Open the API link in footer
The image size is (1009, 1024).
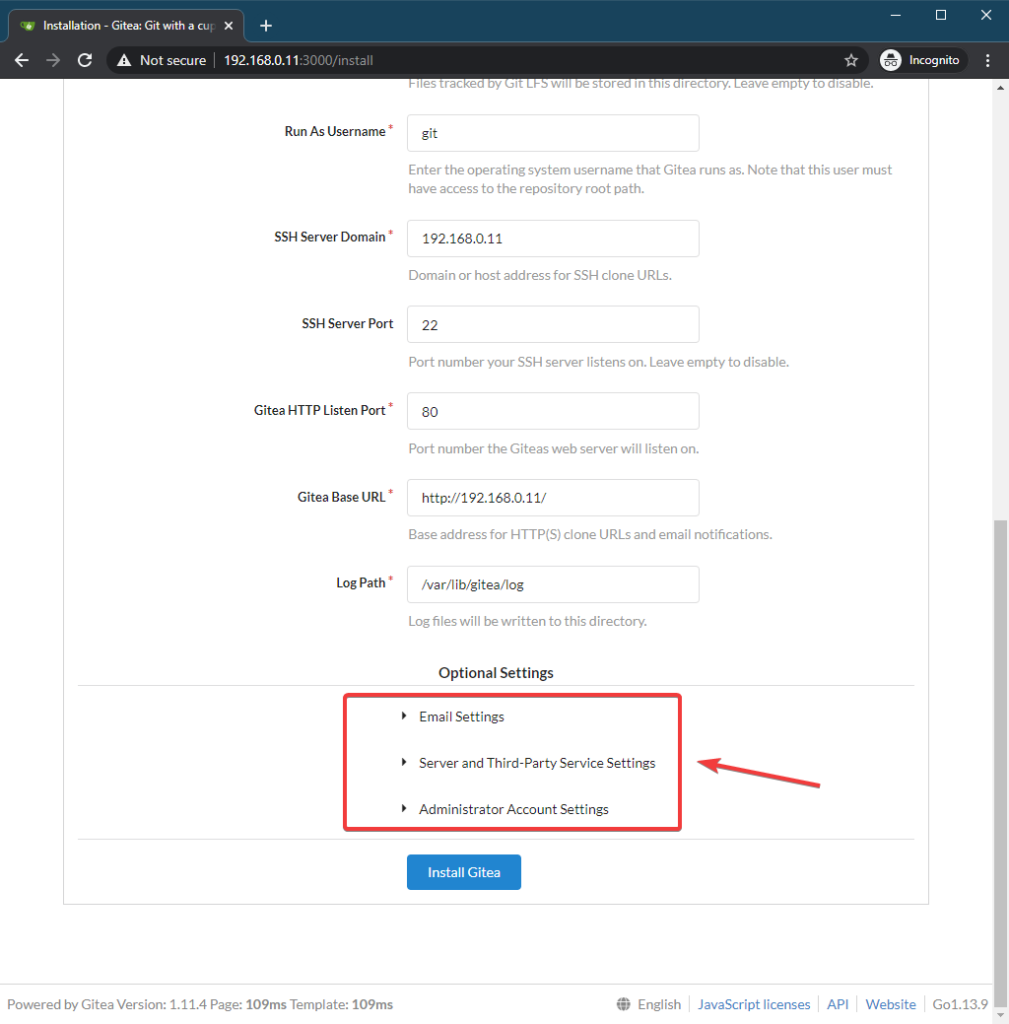(x=838, y=1004)
